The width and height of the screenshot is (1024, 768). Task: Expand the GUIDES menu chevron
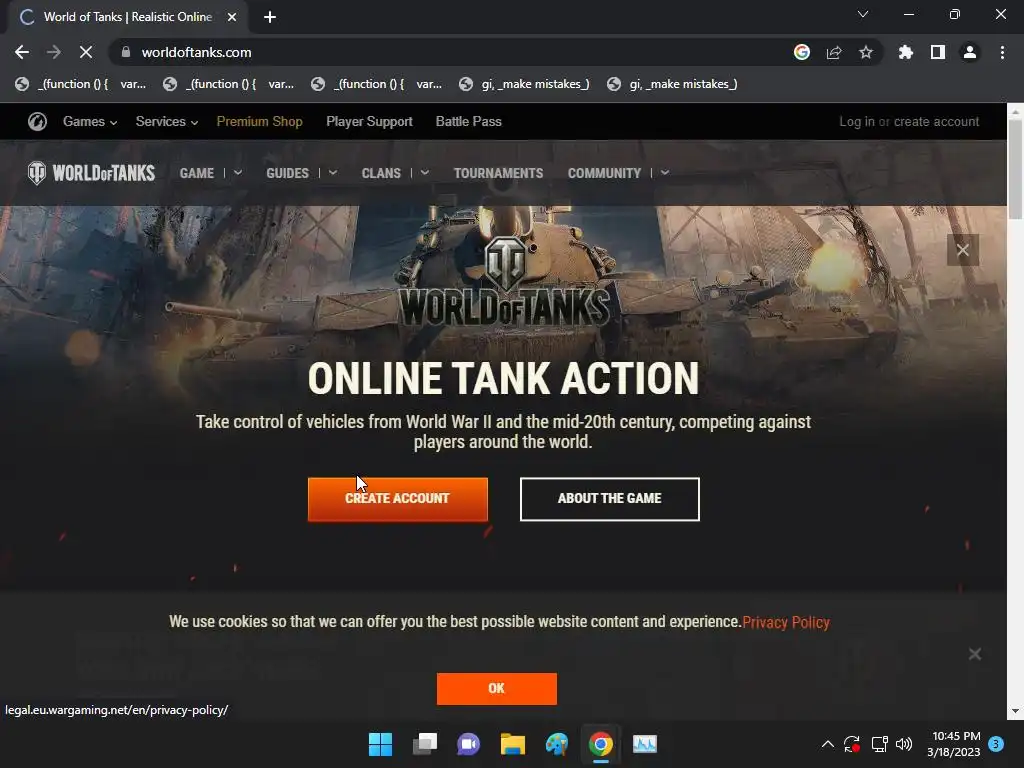[332, 173]
